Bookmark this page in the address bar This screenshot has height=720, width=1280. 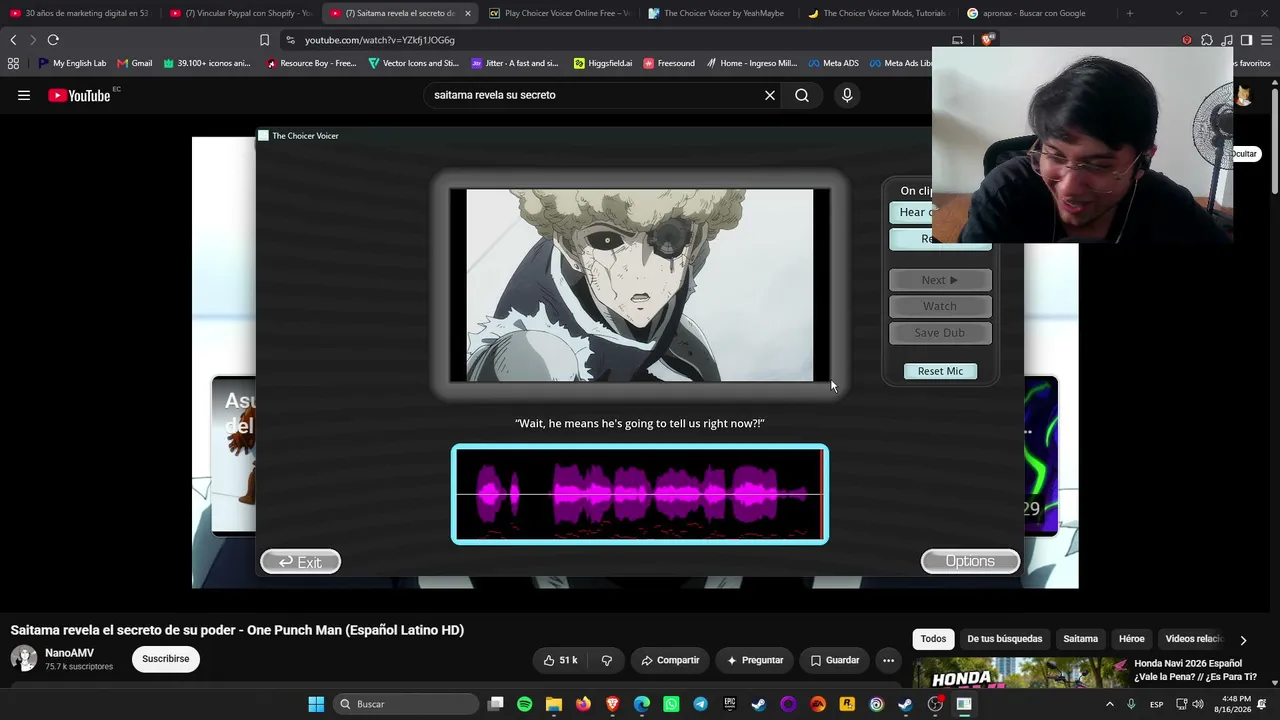click(264, 40)
